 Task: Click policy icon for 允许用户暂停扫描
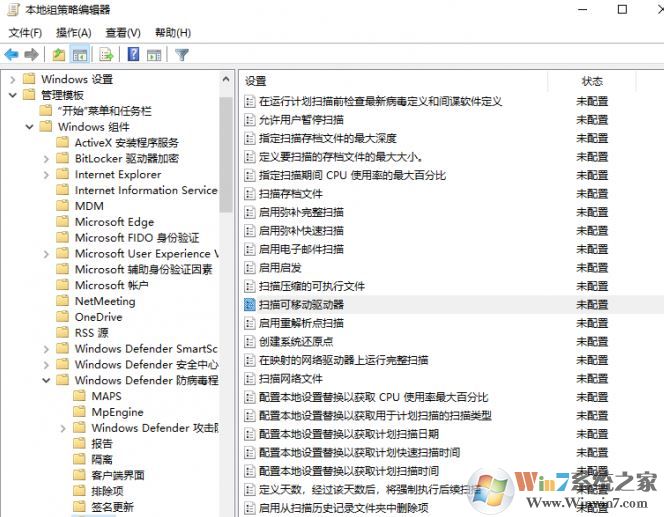coord(250,120)
